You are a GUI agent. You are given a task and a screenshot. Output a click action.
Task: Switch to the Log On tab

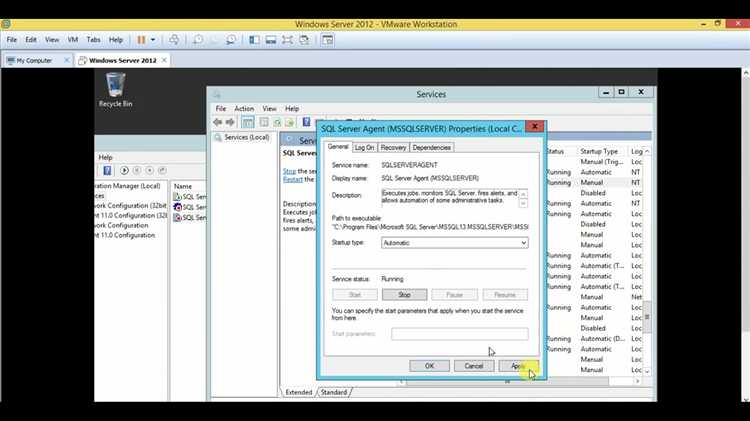[364, 147]
